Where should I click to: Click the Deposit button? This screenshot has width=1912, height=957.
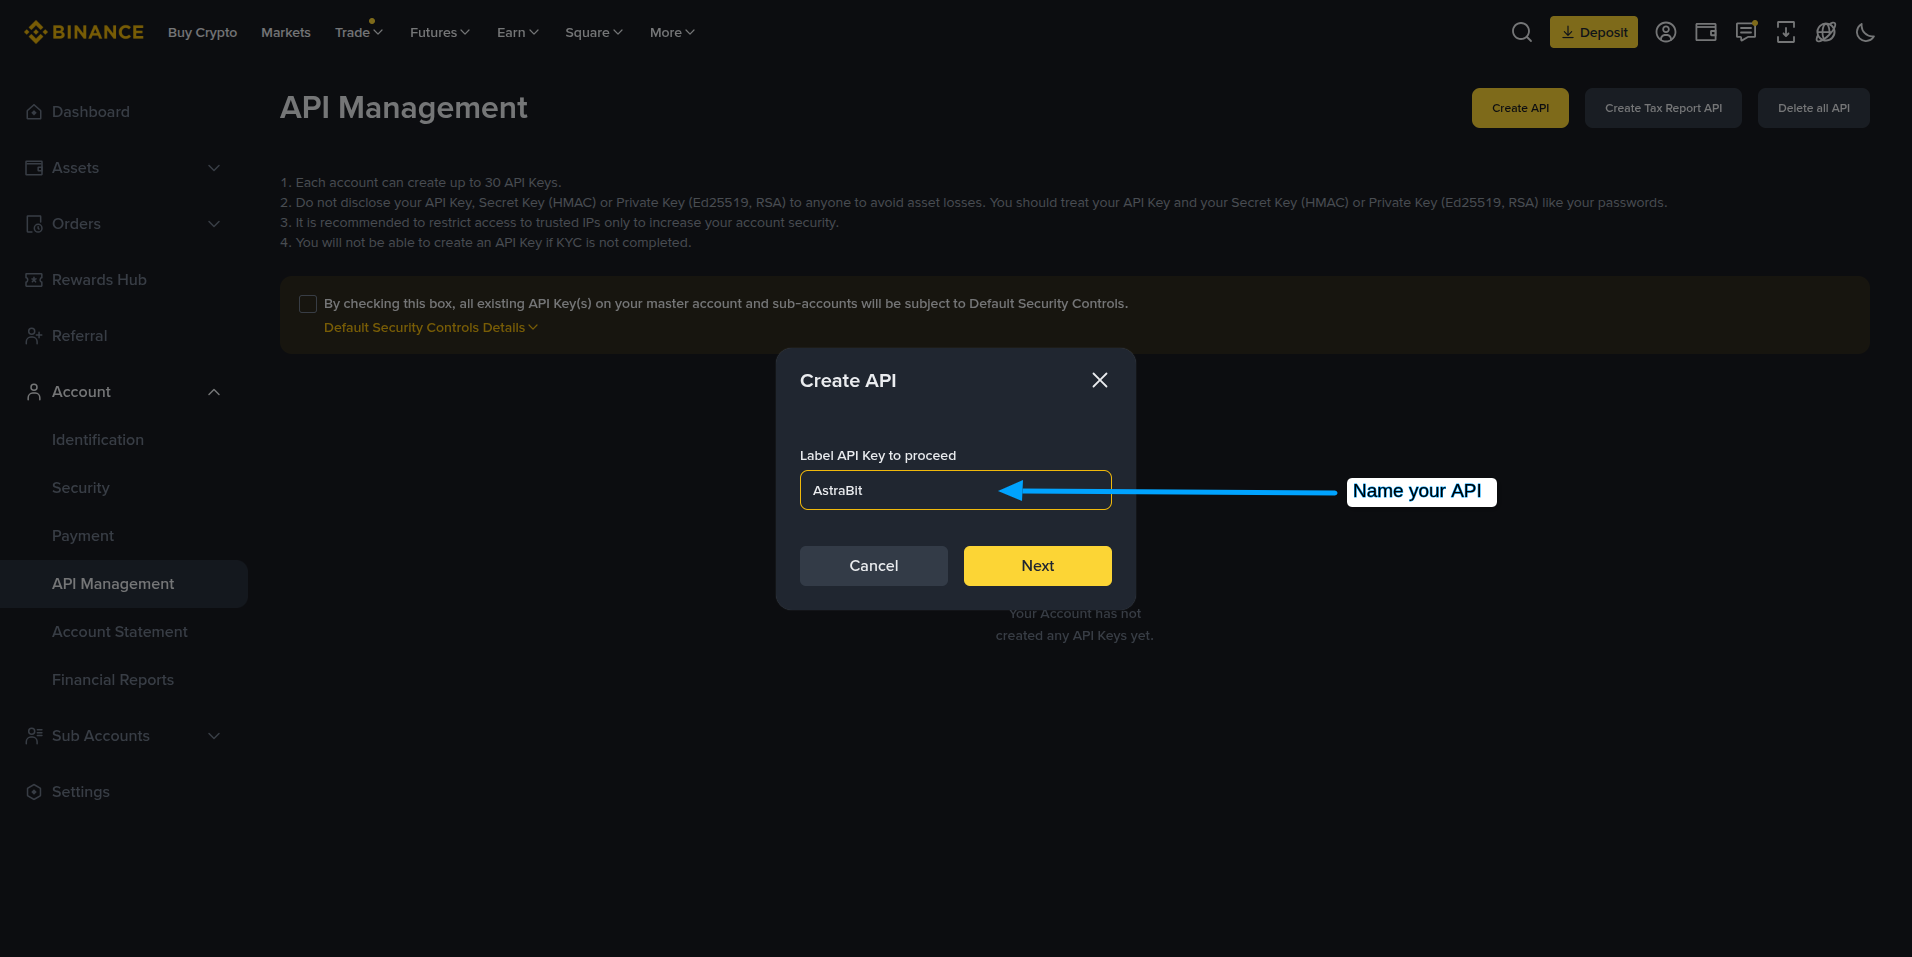[1594, 32]
